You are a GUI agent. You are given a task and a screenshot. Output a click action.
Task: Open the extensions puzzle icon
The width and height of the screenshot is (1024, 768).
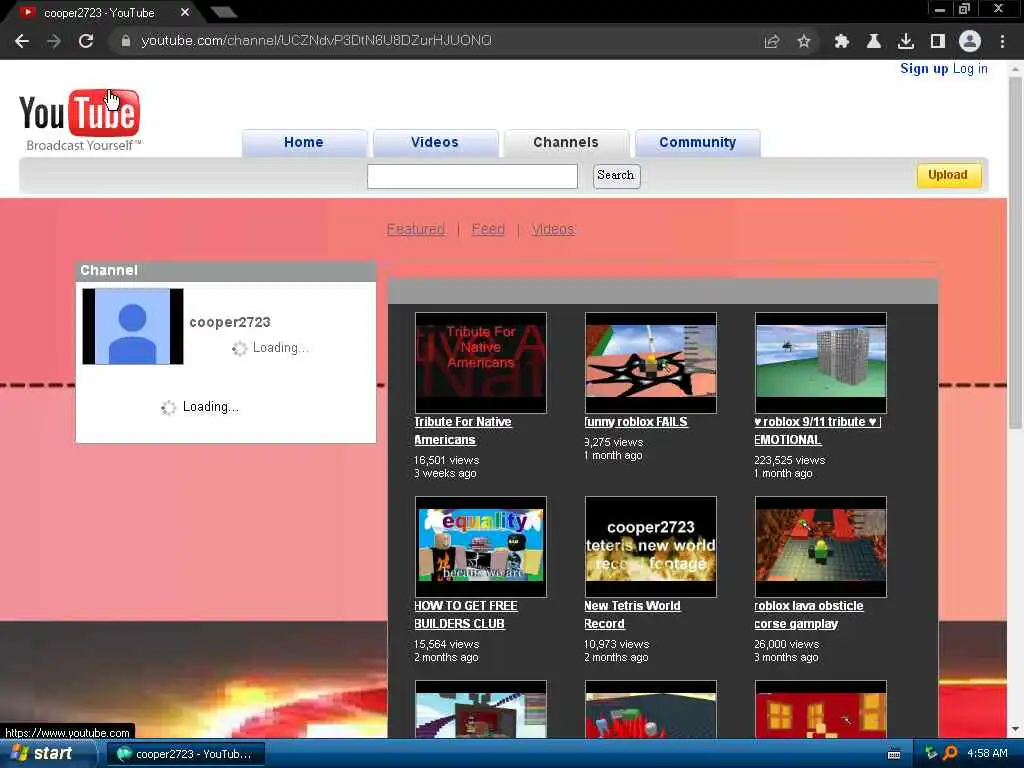click(842, 41)
